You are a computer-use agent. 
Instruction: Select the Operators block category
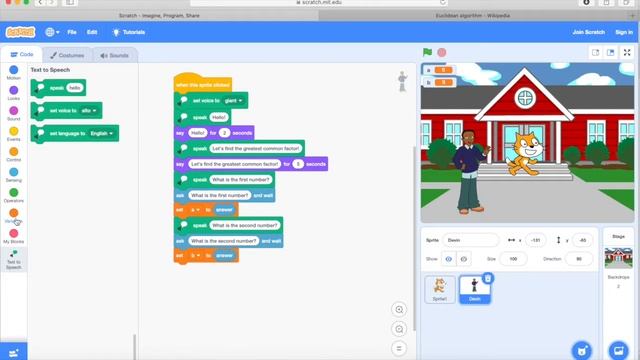(13, 195)
